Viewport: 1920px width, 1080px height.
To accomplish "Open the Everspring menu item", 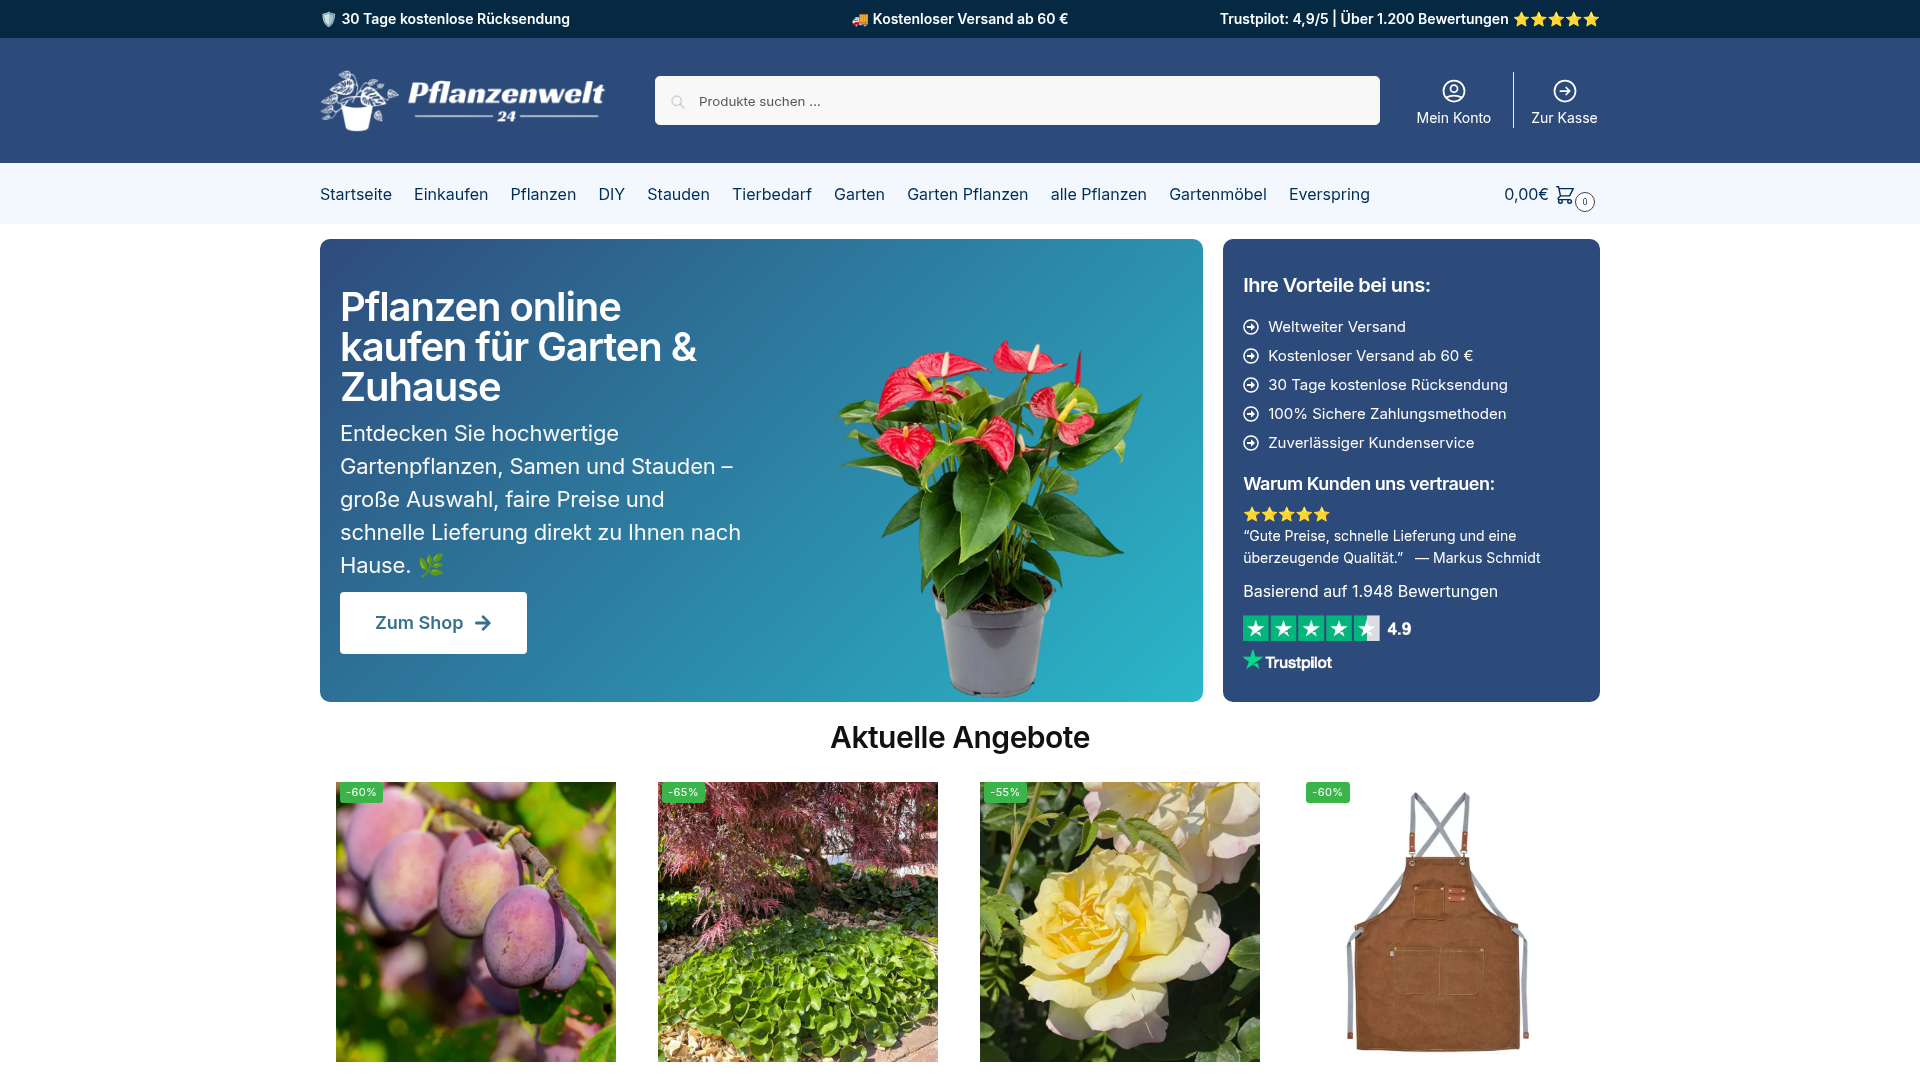I will point(1329,194).
